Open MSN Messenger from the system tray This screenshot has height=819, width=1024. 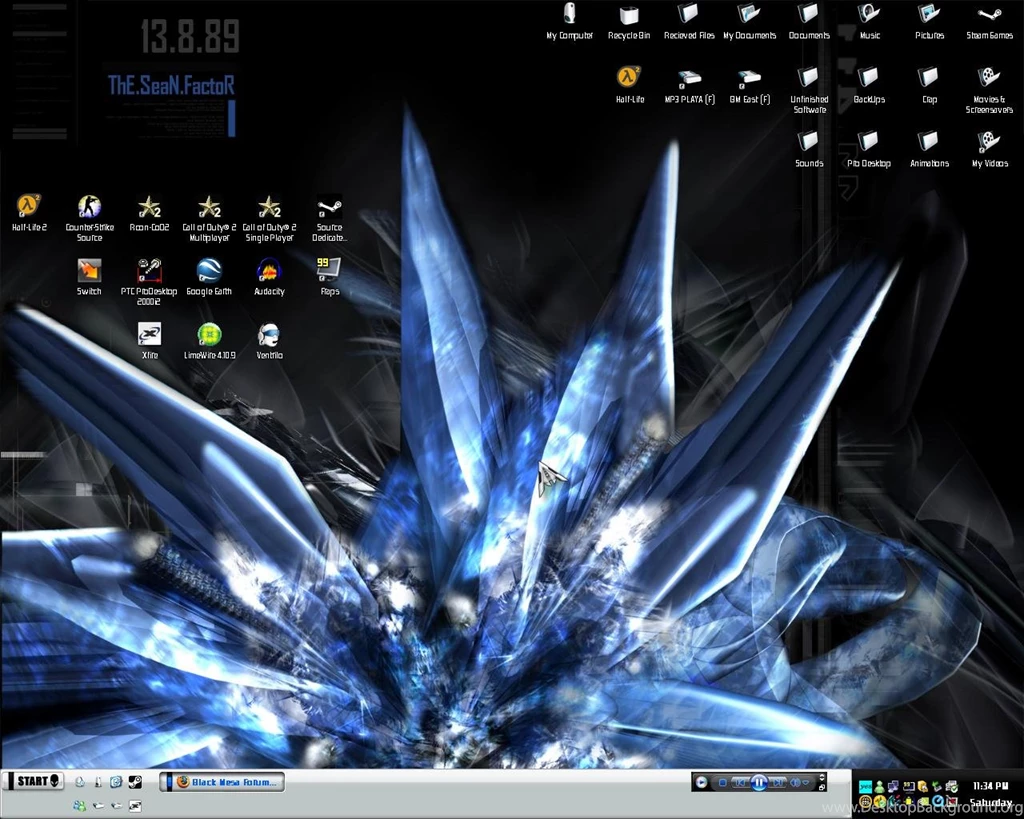[x=879, y=786]
